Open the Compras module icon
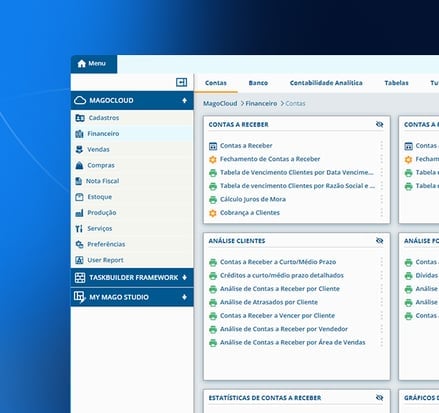Image resolution: width=439 pixels, height=413 pixels. [79, 165]
